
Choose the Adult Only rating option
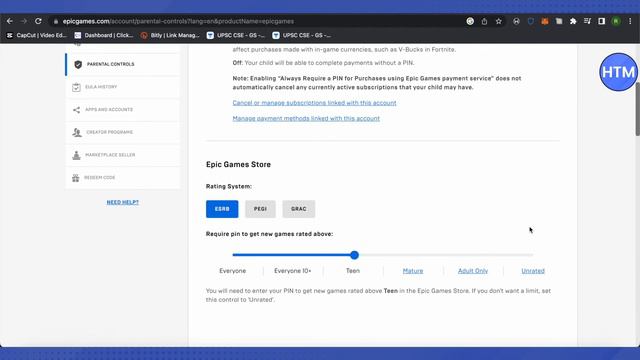click(x=473, y=271)
